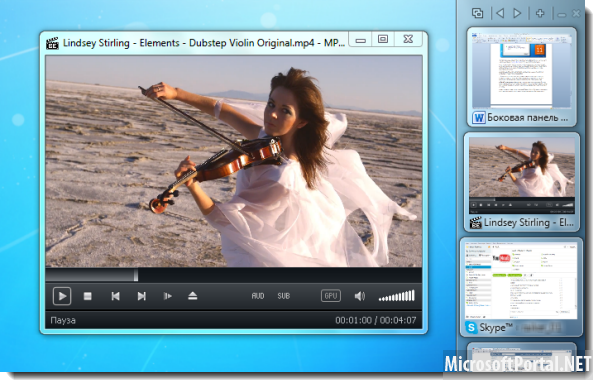
Task: Click the plus icon in side panel toolbar
Action: [x=540, y=13]
